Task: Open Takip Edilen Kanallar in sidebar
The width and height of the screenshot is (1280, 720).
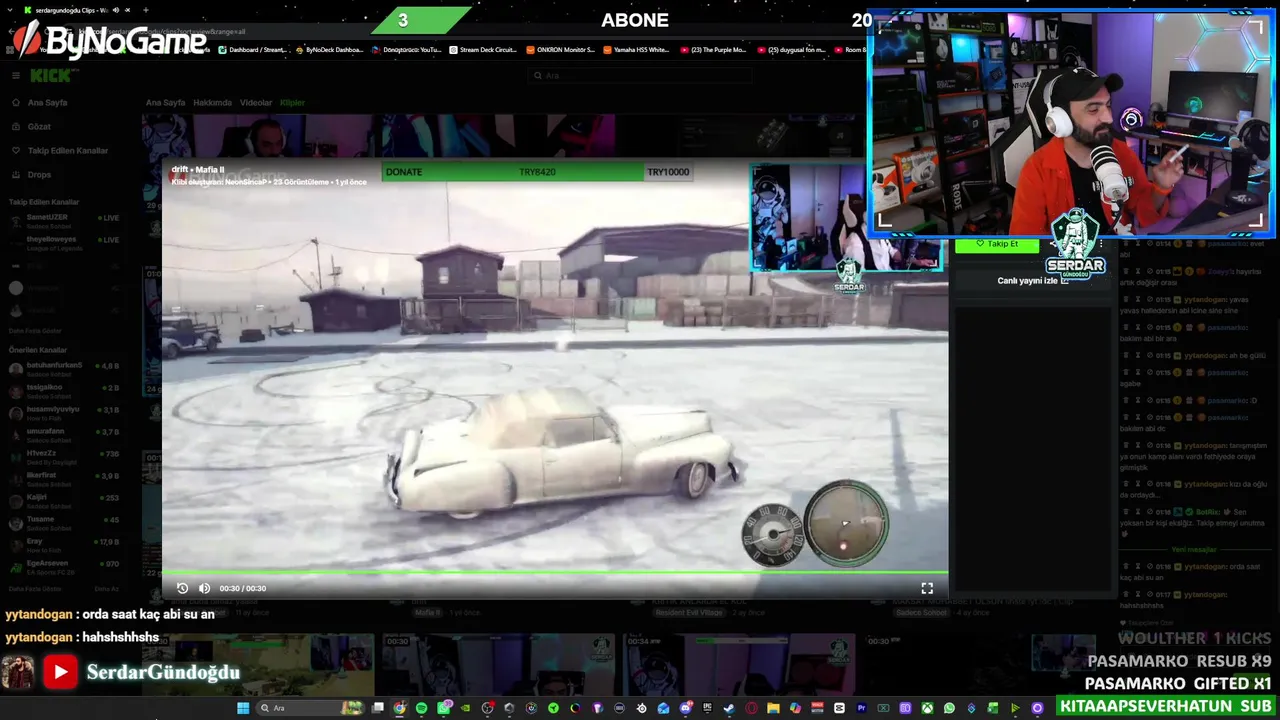Action: click(x=67, y=151)
